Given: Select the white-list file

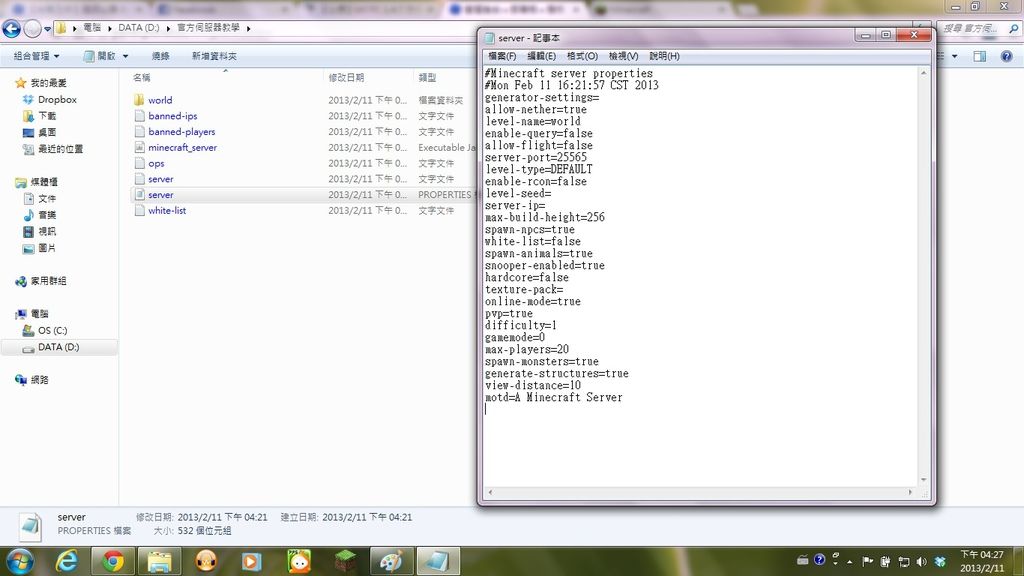Looking at the screenshot, I should [167, 210].
